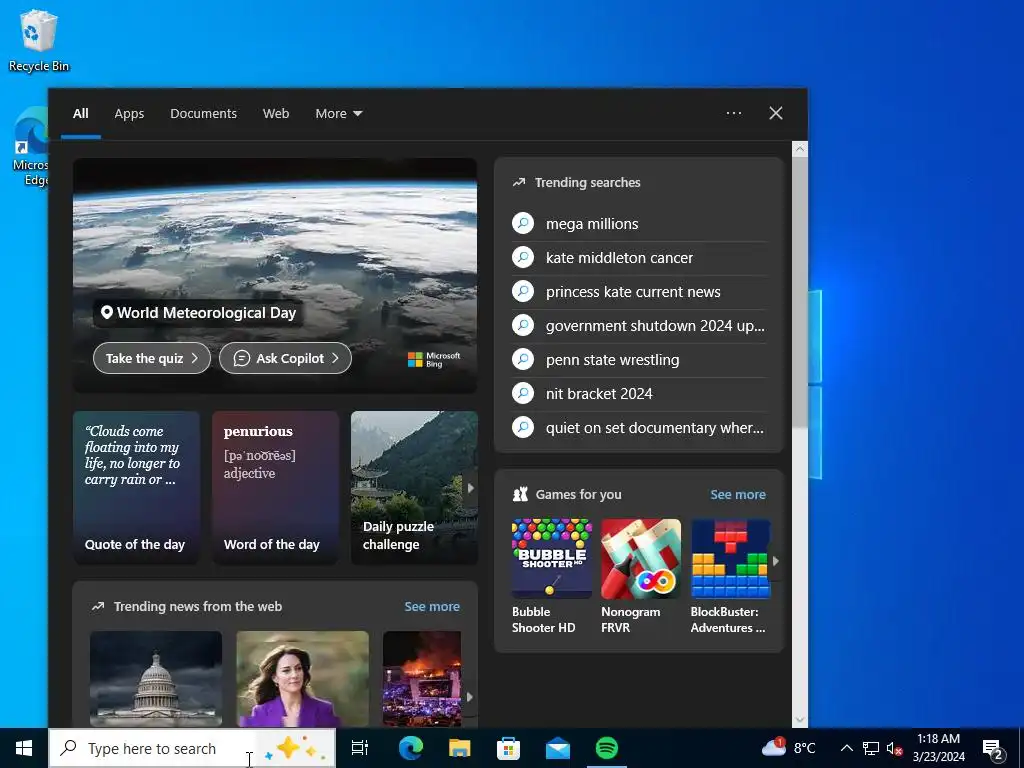
Task: Open news thumbnail of woman in purple
Action: [x=302, y=679]
